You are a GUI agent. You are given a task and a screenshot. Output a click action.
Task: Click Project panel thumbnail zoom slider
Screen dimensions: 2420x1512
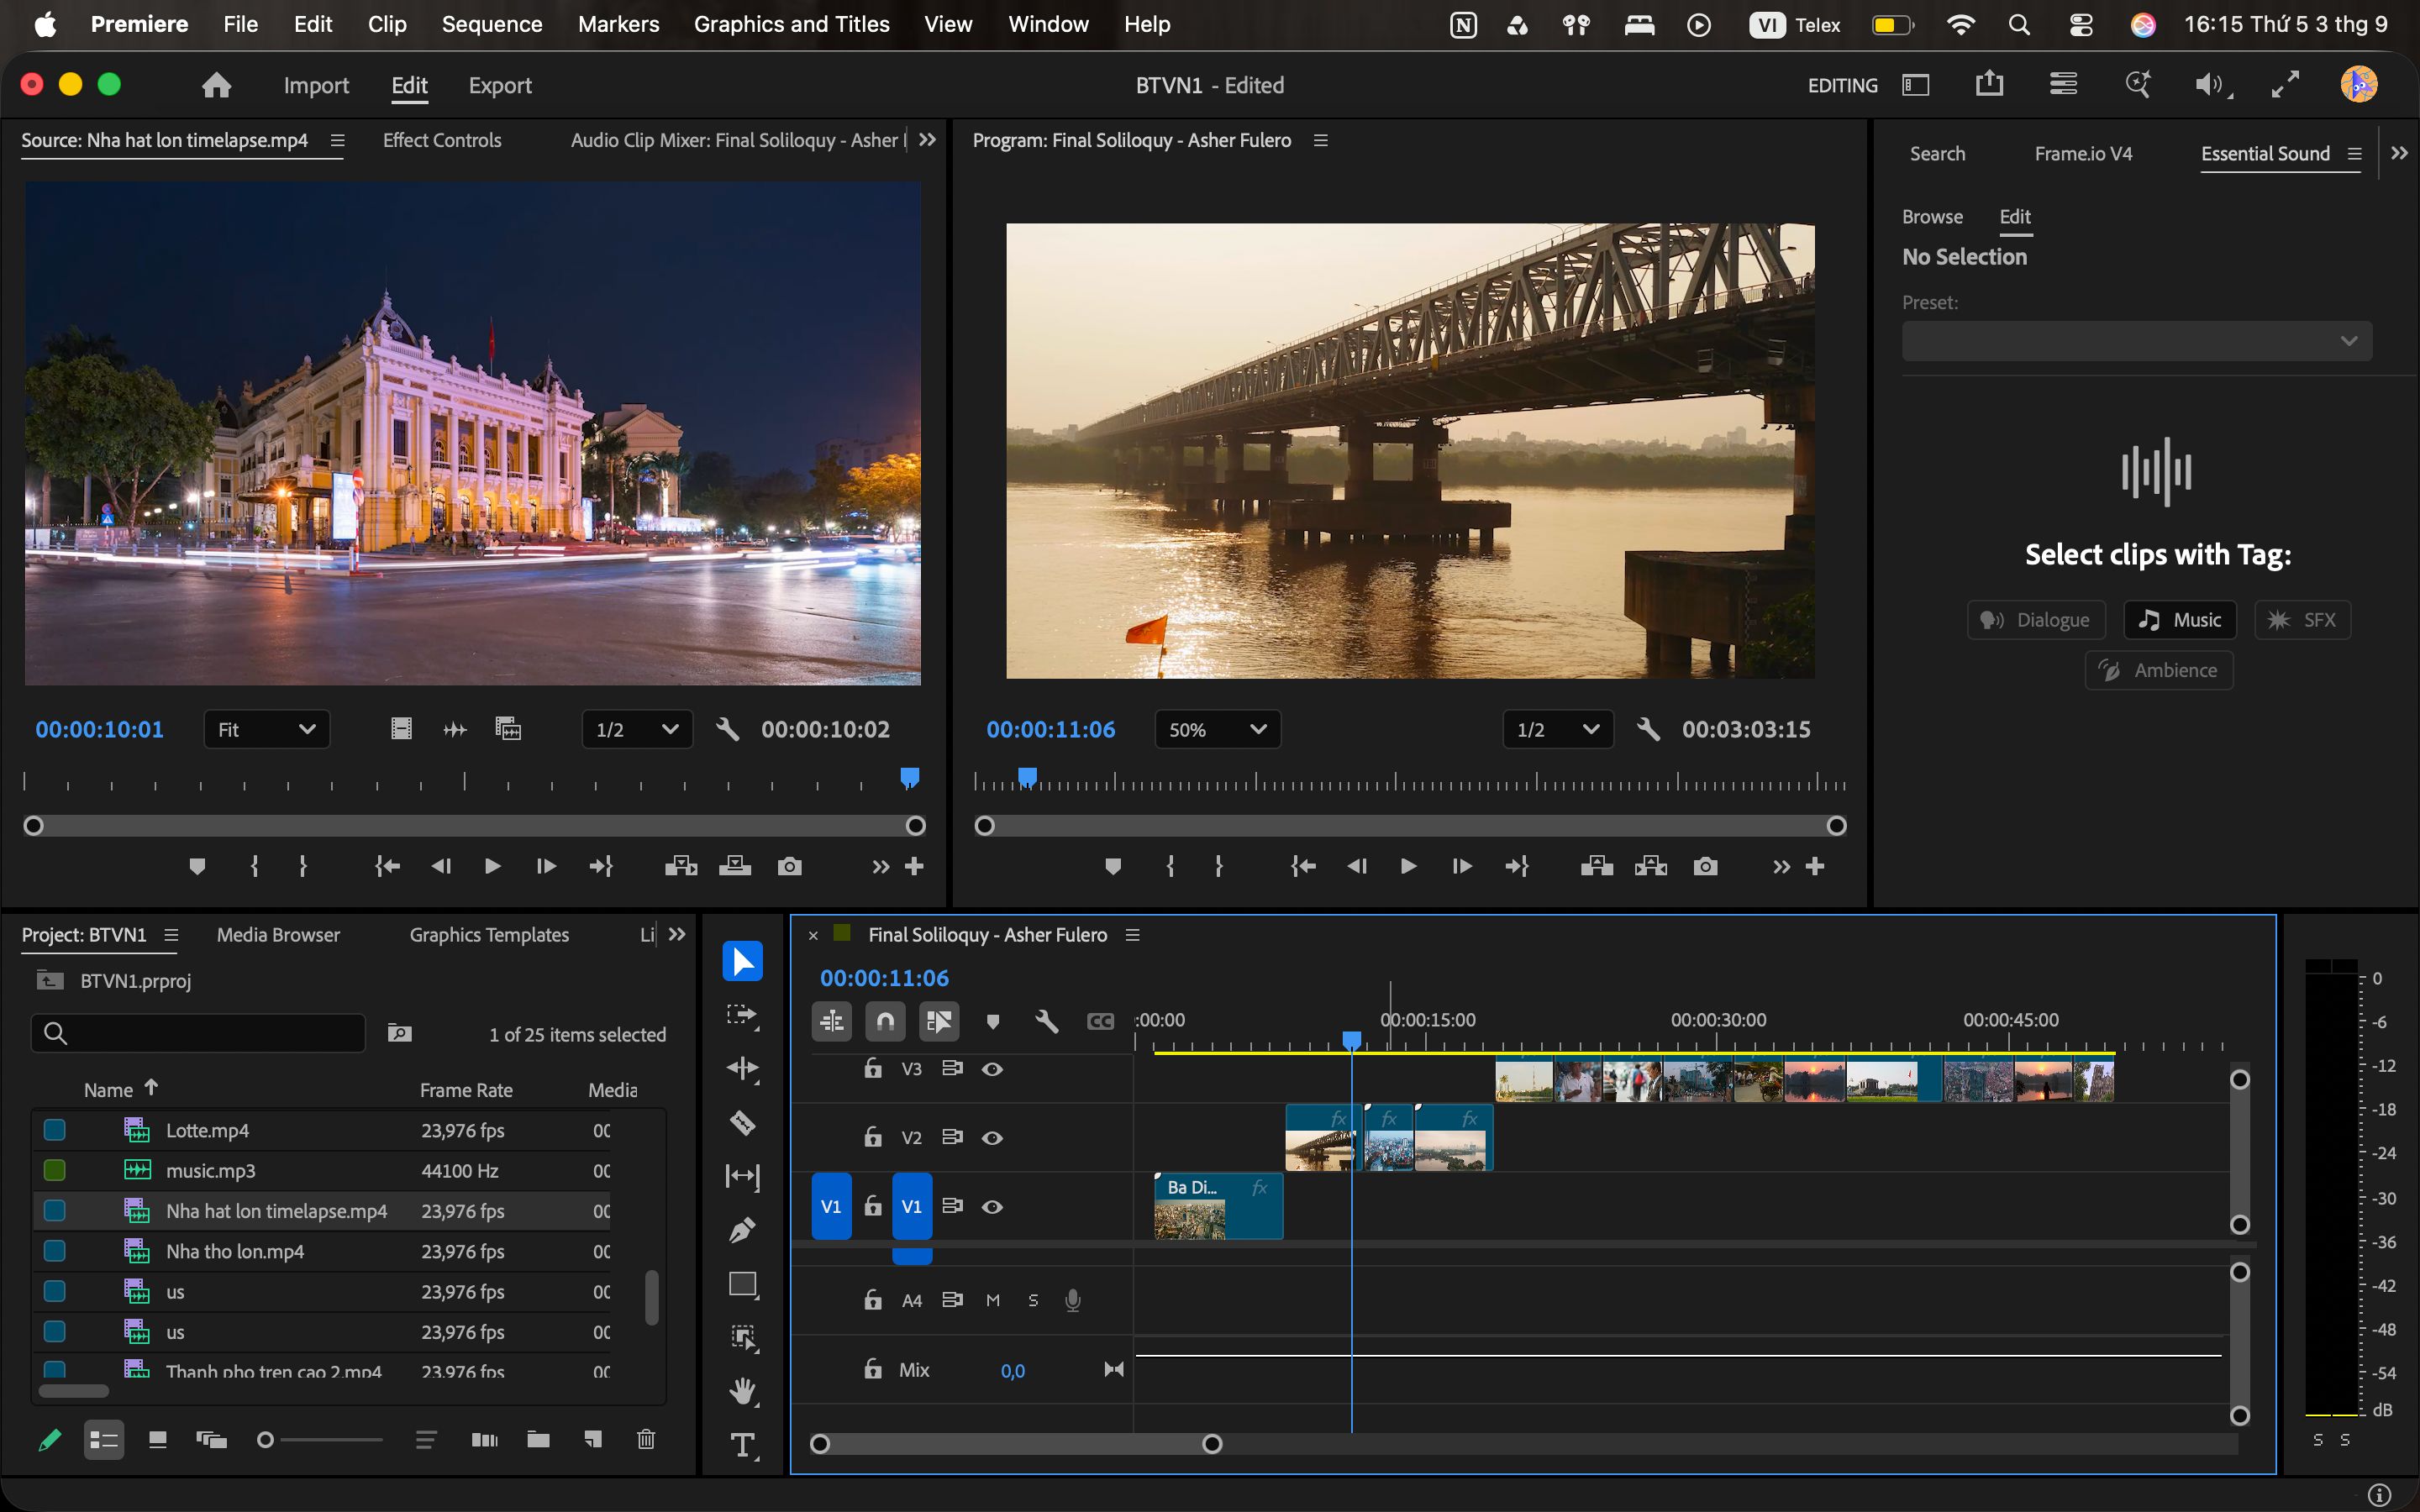click(320, 1440)
